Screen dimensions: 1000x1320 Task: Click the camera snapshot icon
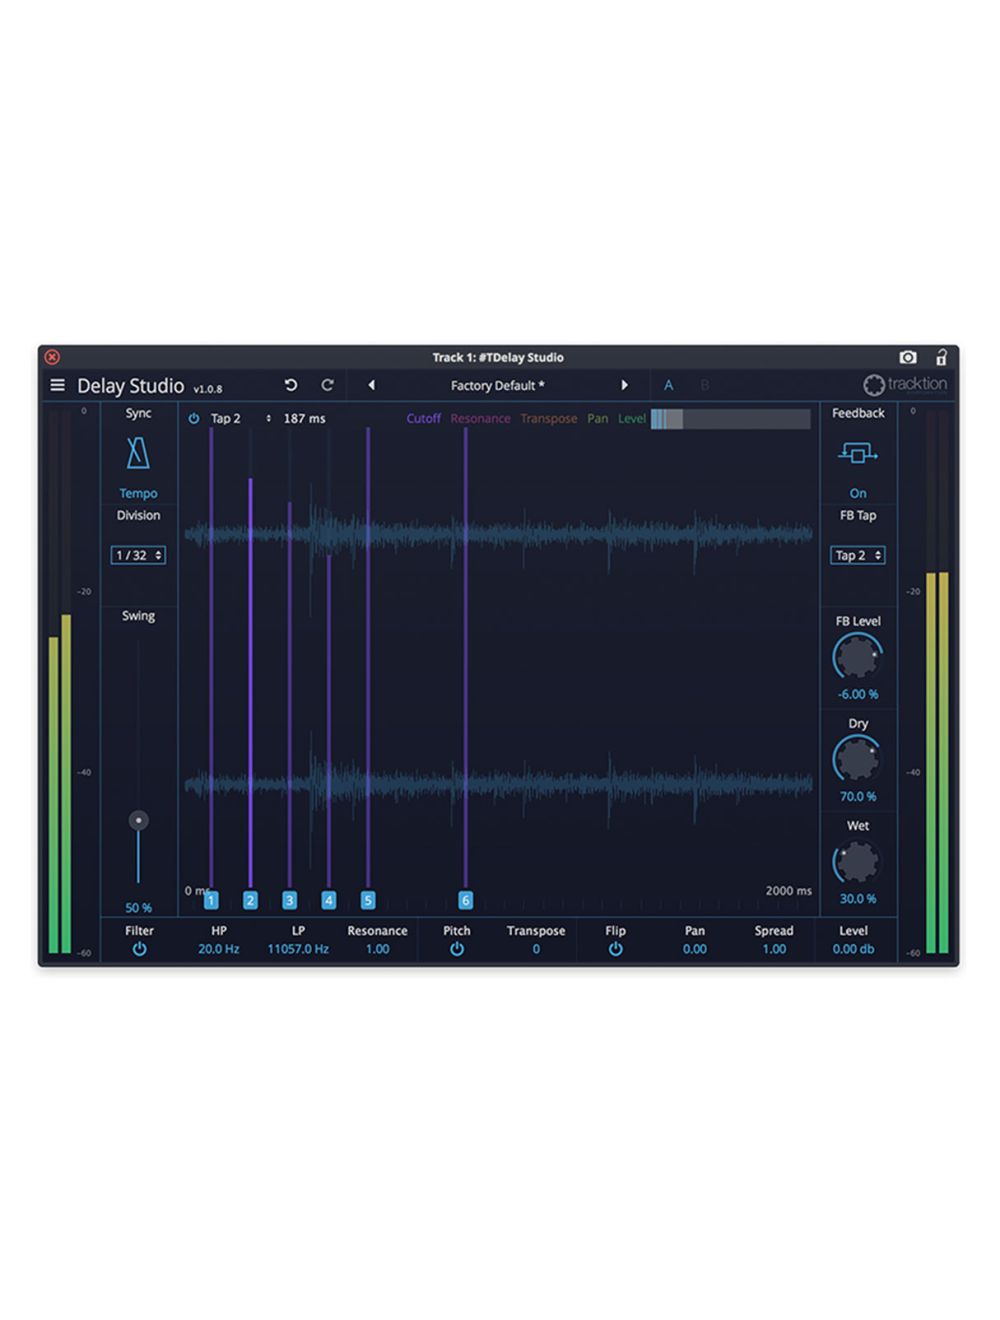[x=908, y=357]
